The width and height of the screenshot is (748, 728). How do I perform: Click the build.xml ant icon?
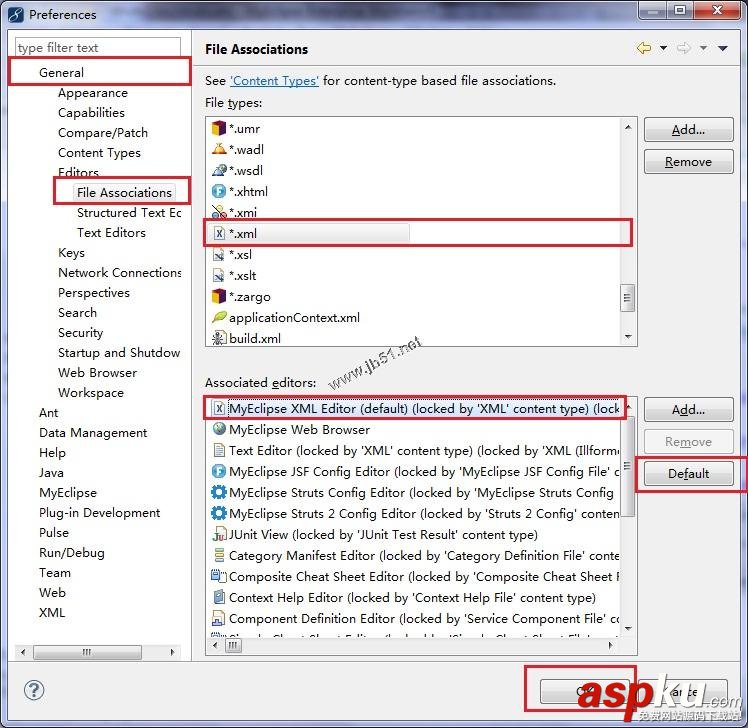tap(218, 338)
